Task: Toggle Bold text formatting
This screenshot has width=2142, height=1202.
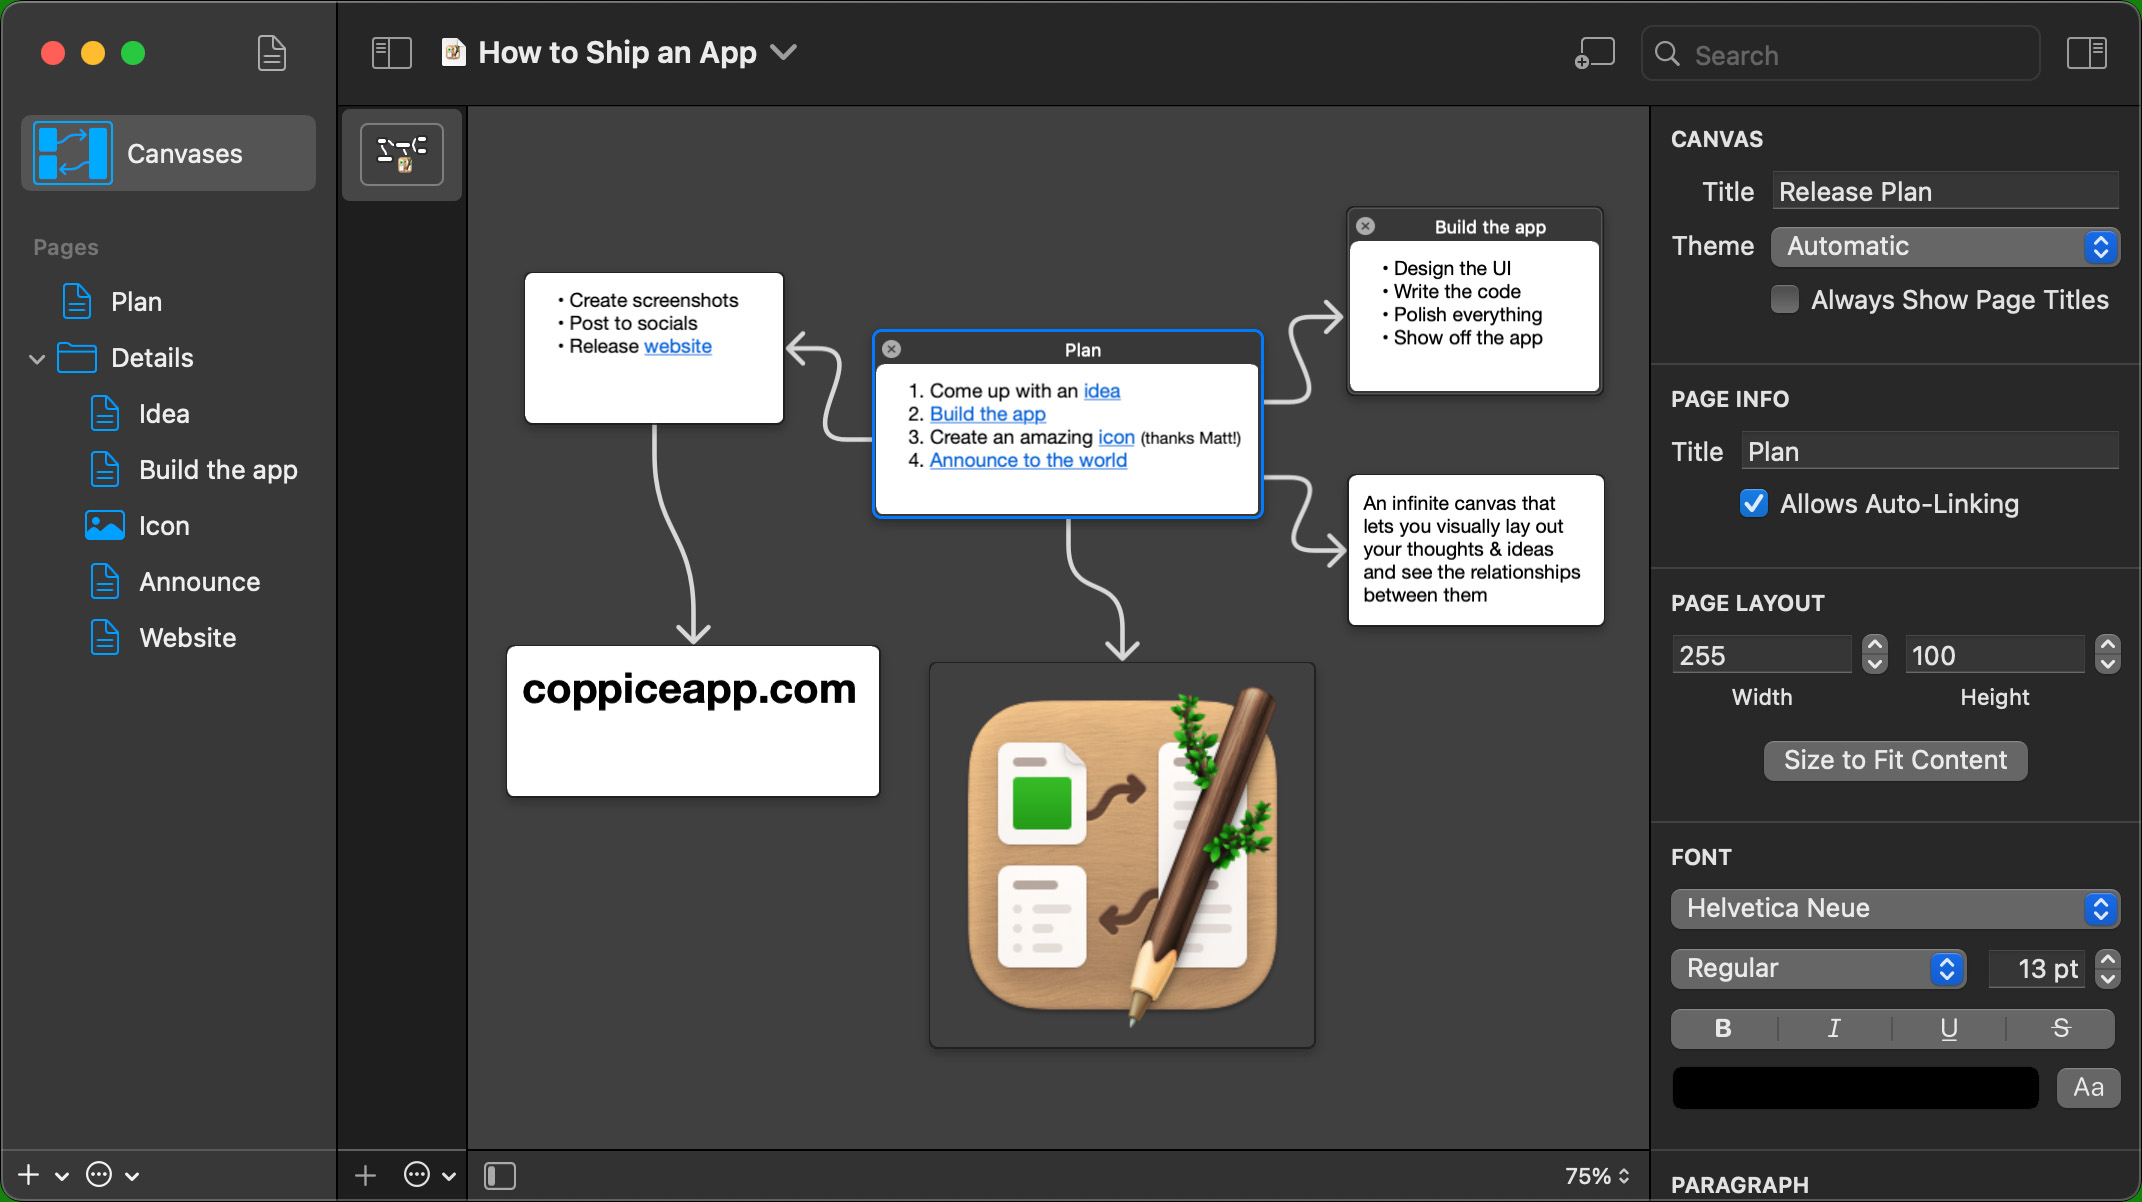Action: coord(1723,1028)
